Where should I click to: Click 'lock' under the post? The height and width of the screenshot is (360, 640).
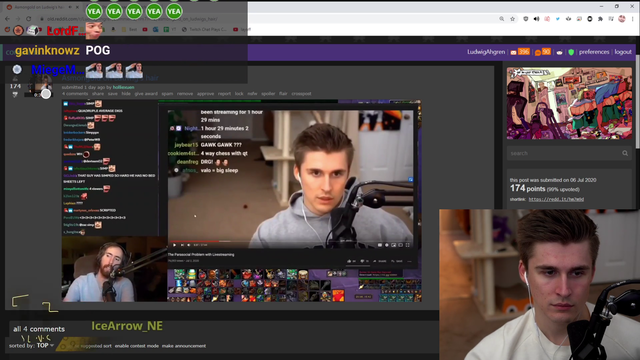[239, 94]
